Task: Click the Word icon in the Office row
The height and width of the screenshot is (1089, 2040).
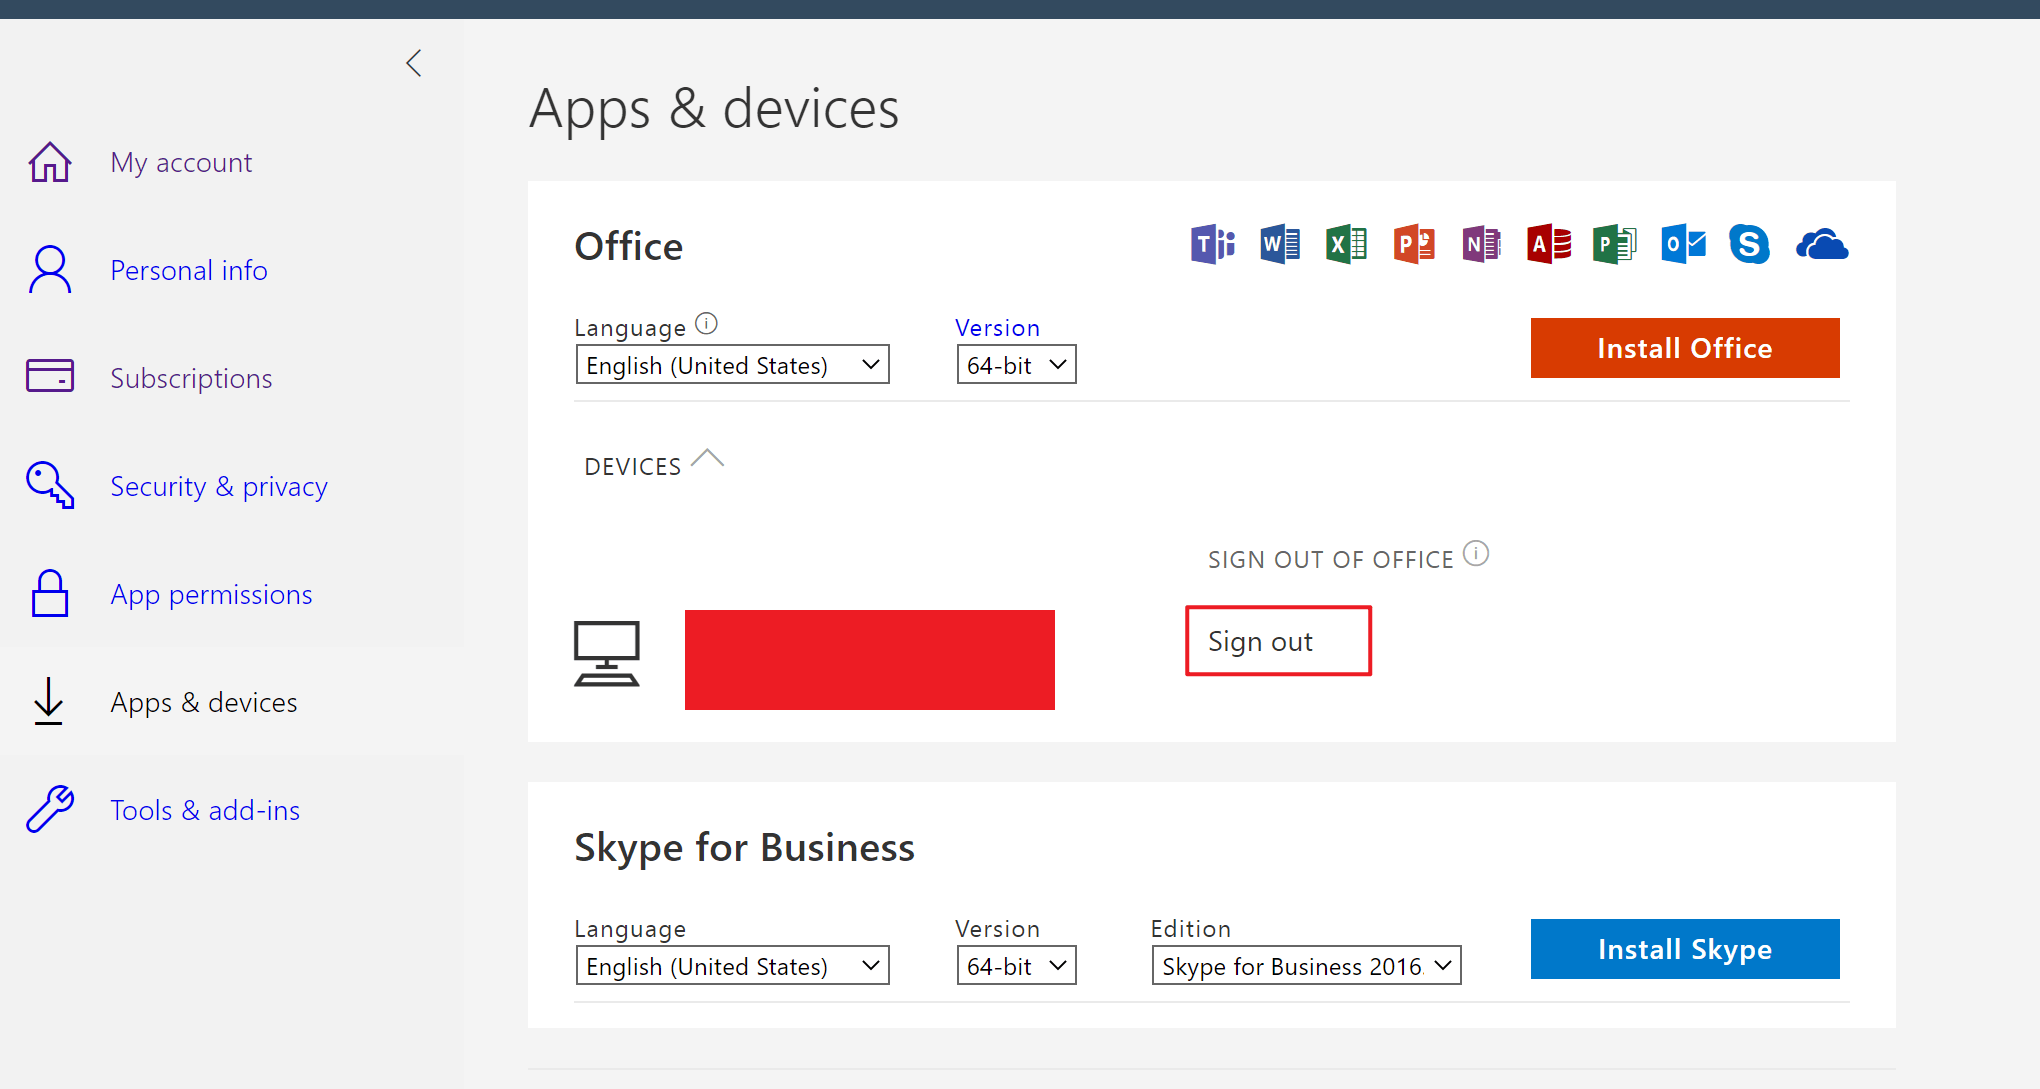Action: pyautogui.click(x=1280, y=244)
